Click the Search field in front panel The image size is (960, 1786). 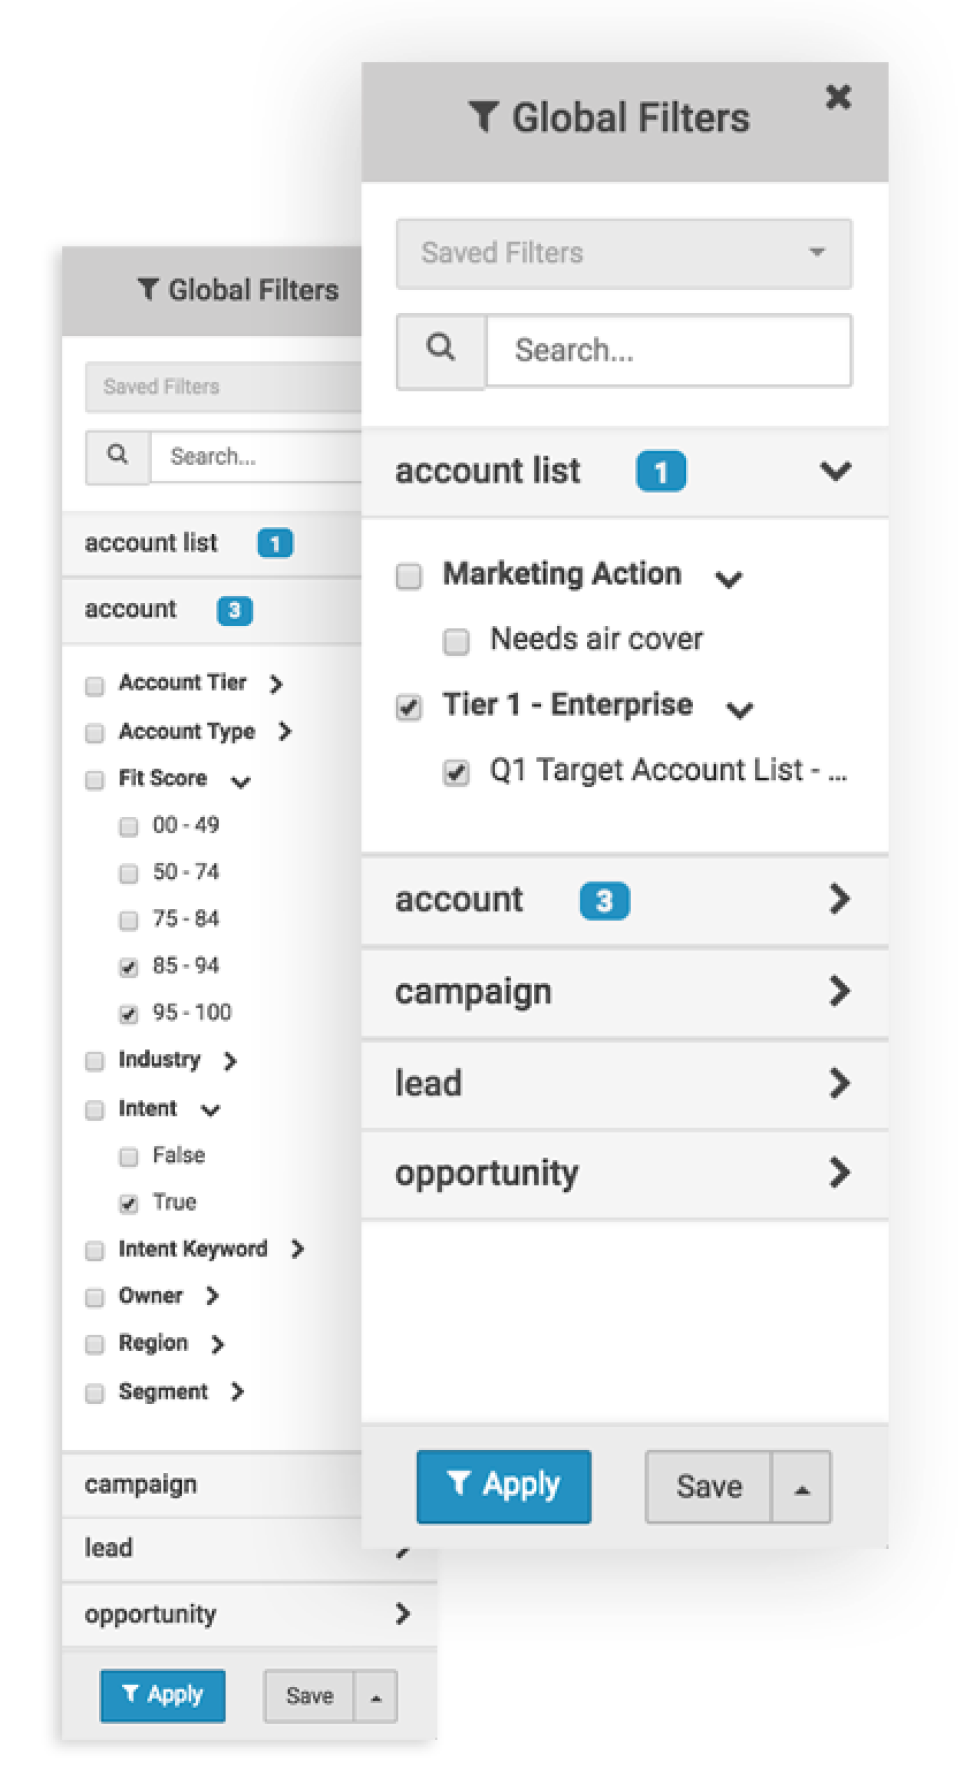coord(668,350)
